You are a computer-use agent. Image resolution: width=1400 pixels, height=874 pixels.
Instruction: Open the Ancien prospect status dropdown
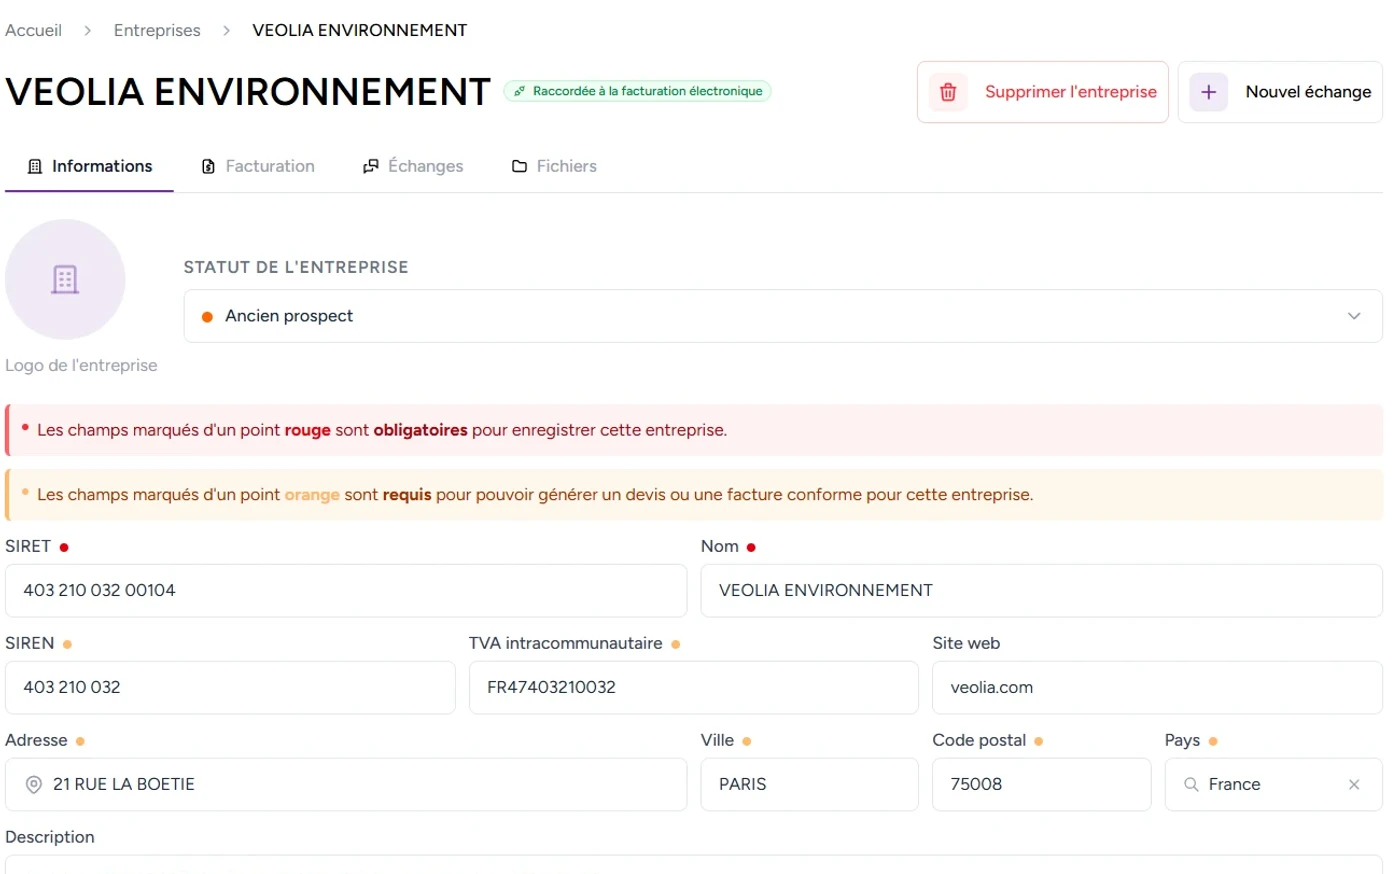pyautogui.click(x=783, y=316)
